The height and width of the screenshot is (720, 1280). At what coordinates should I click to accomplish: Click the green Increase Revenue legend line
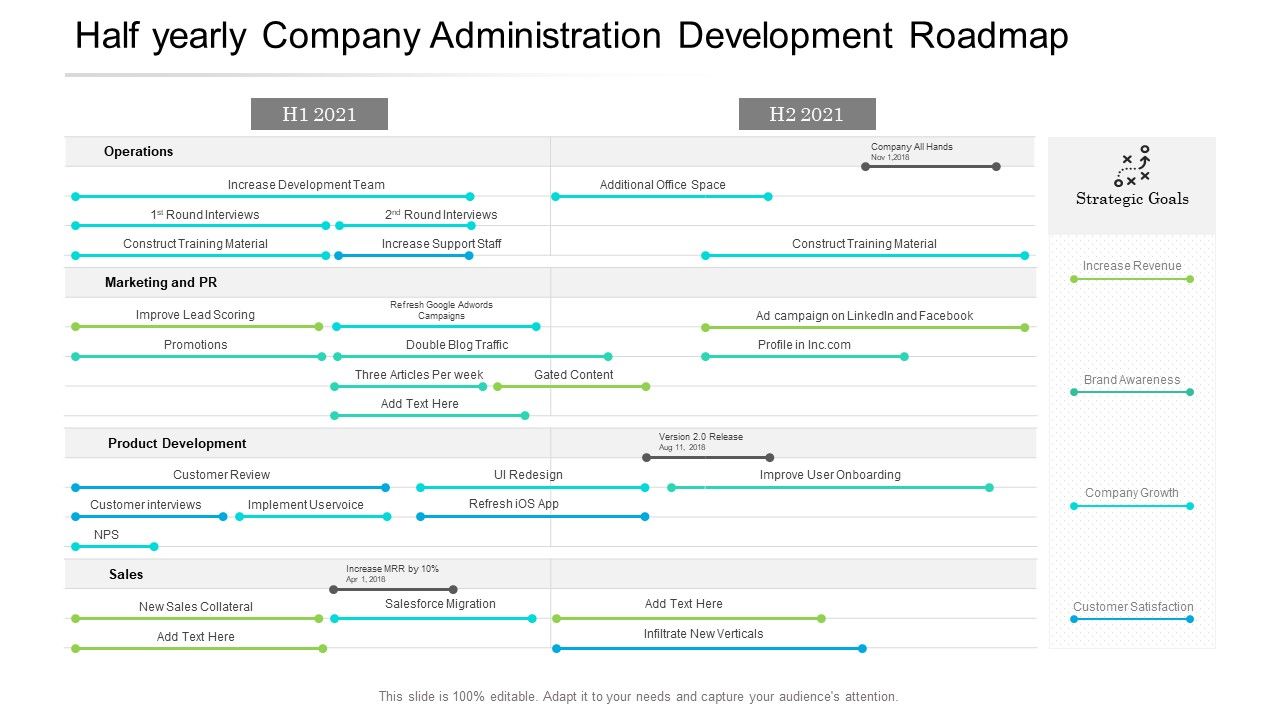pyautogui.click(x=1132, y=279)
